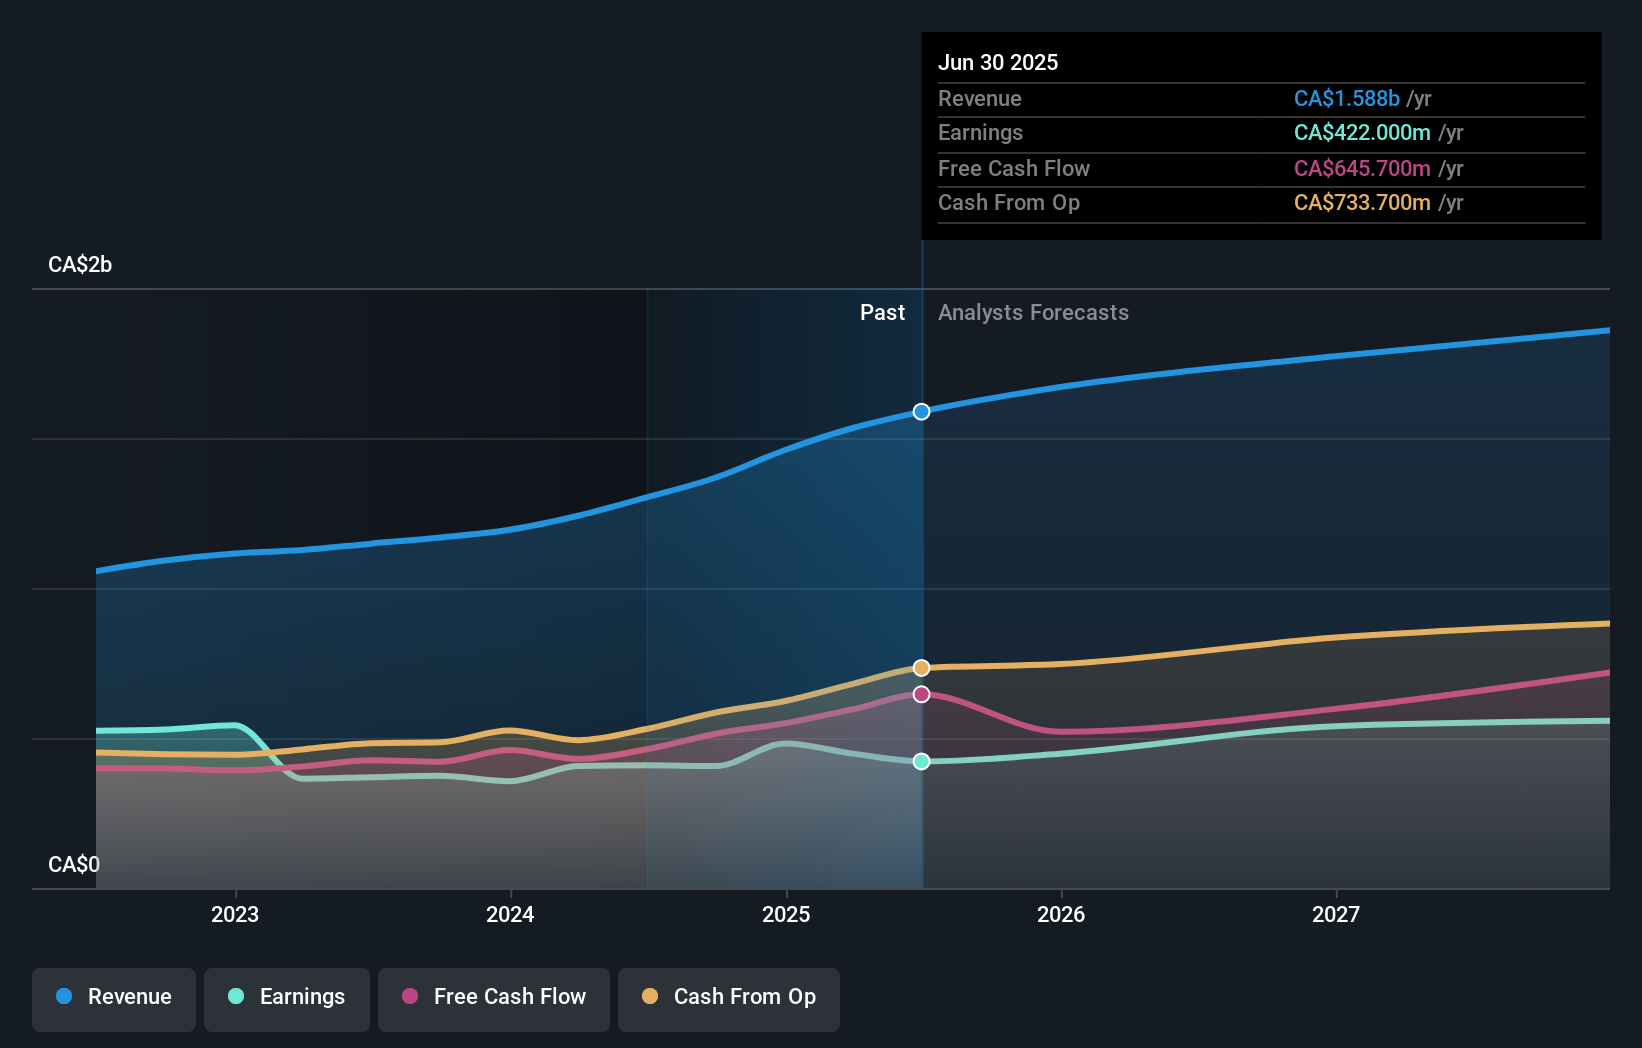Click the pink Free Cash Flow legend dot

point(410,997)
